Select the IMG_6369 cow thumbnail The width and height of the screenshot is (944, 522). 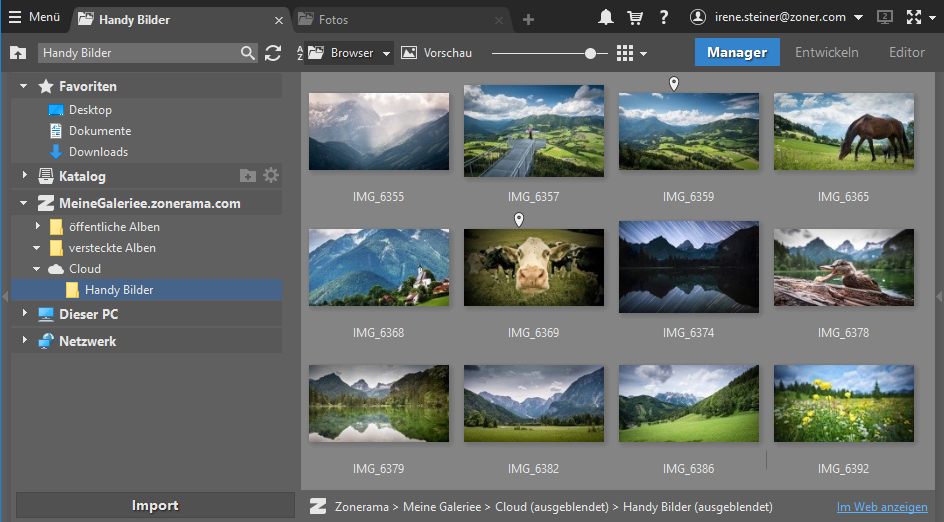(x=534, y=266)
